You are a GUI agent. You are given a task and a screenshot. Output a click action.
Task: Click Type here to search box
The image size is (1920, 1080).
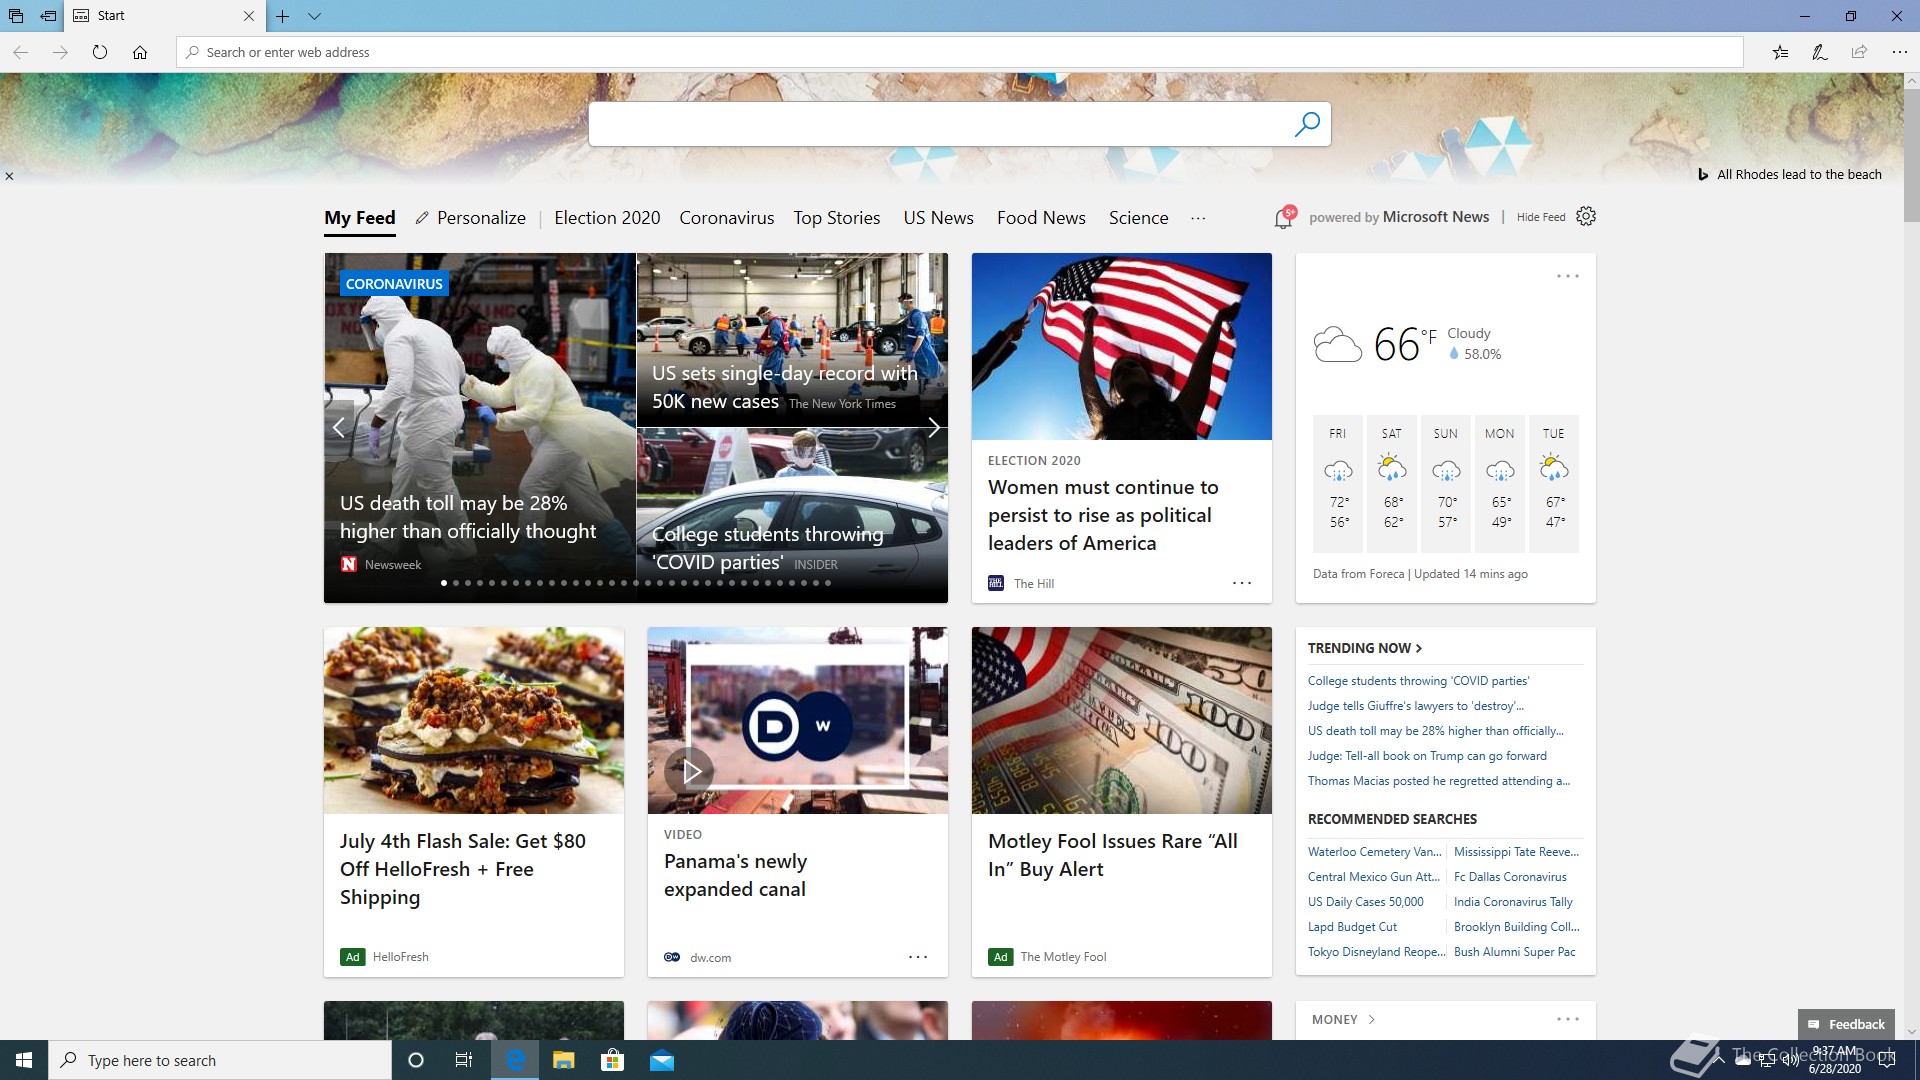click(x=220, y=1060)
